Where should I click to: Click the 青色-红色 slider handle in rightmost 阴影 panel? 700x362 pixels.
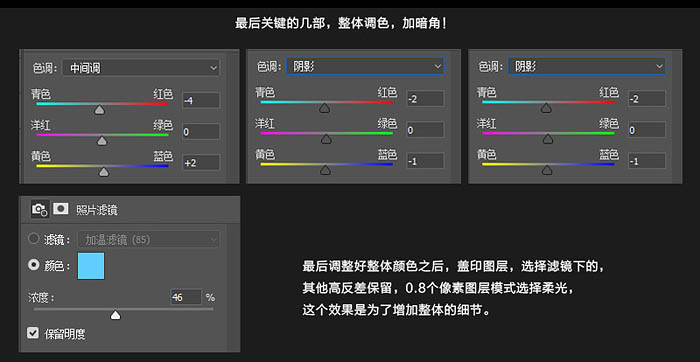[546, 108]
